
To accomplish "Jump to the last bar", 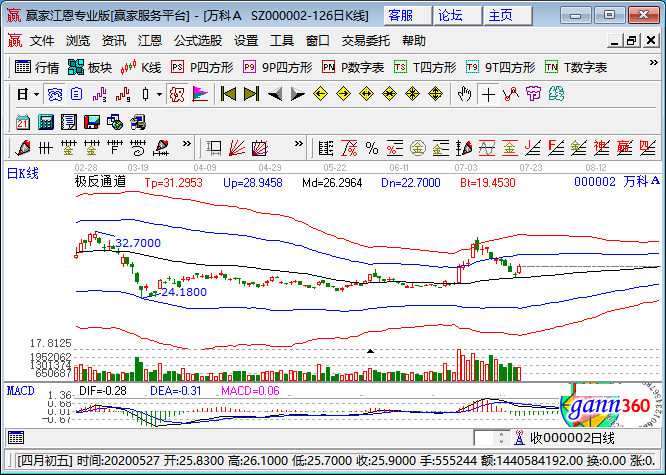I will coord(251,94).
